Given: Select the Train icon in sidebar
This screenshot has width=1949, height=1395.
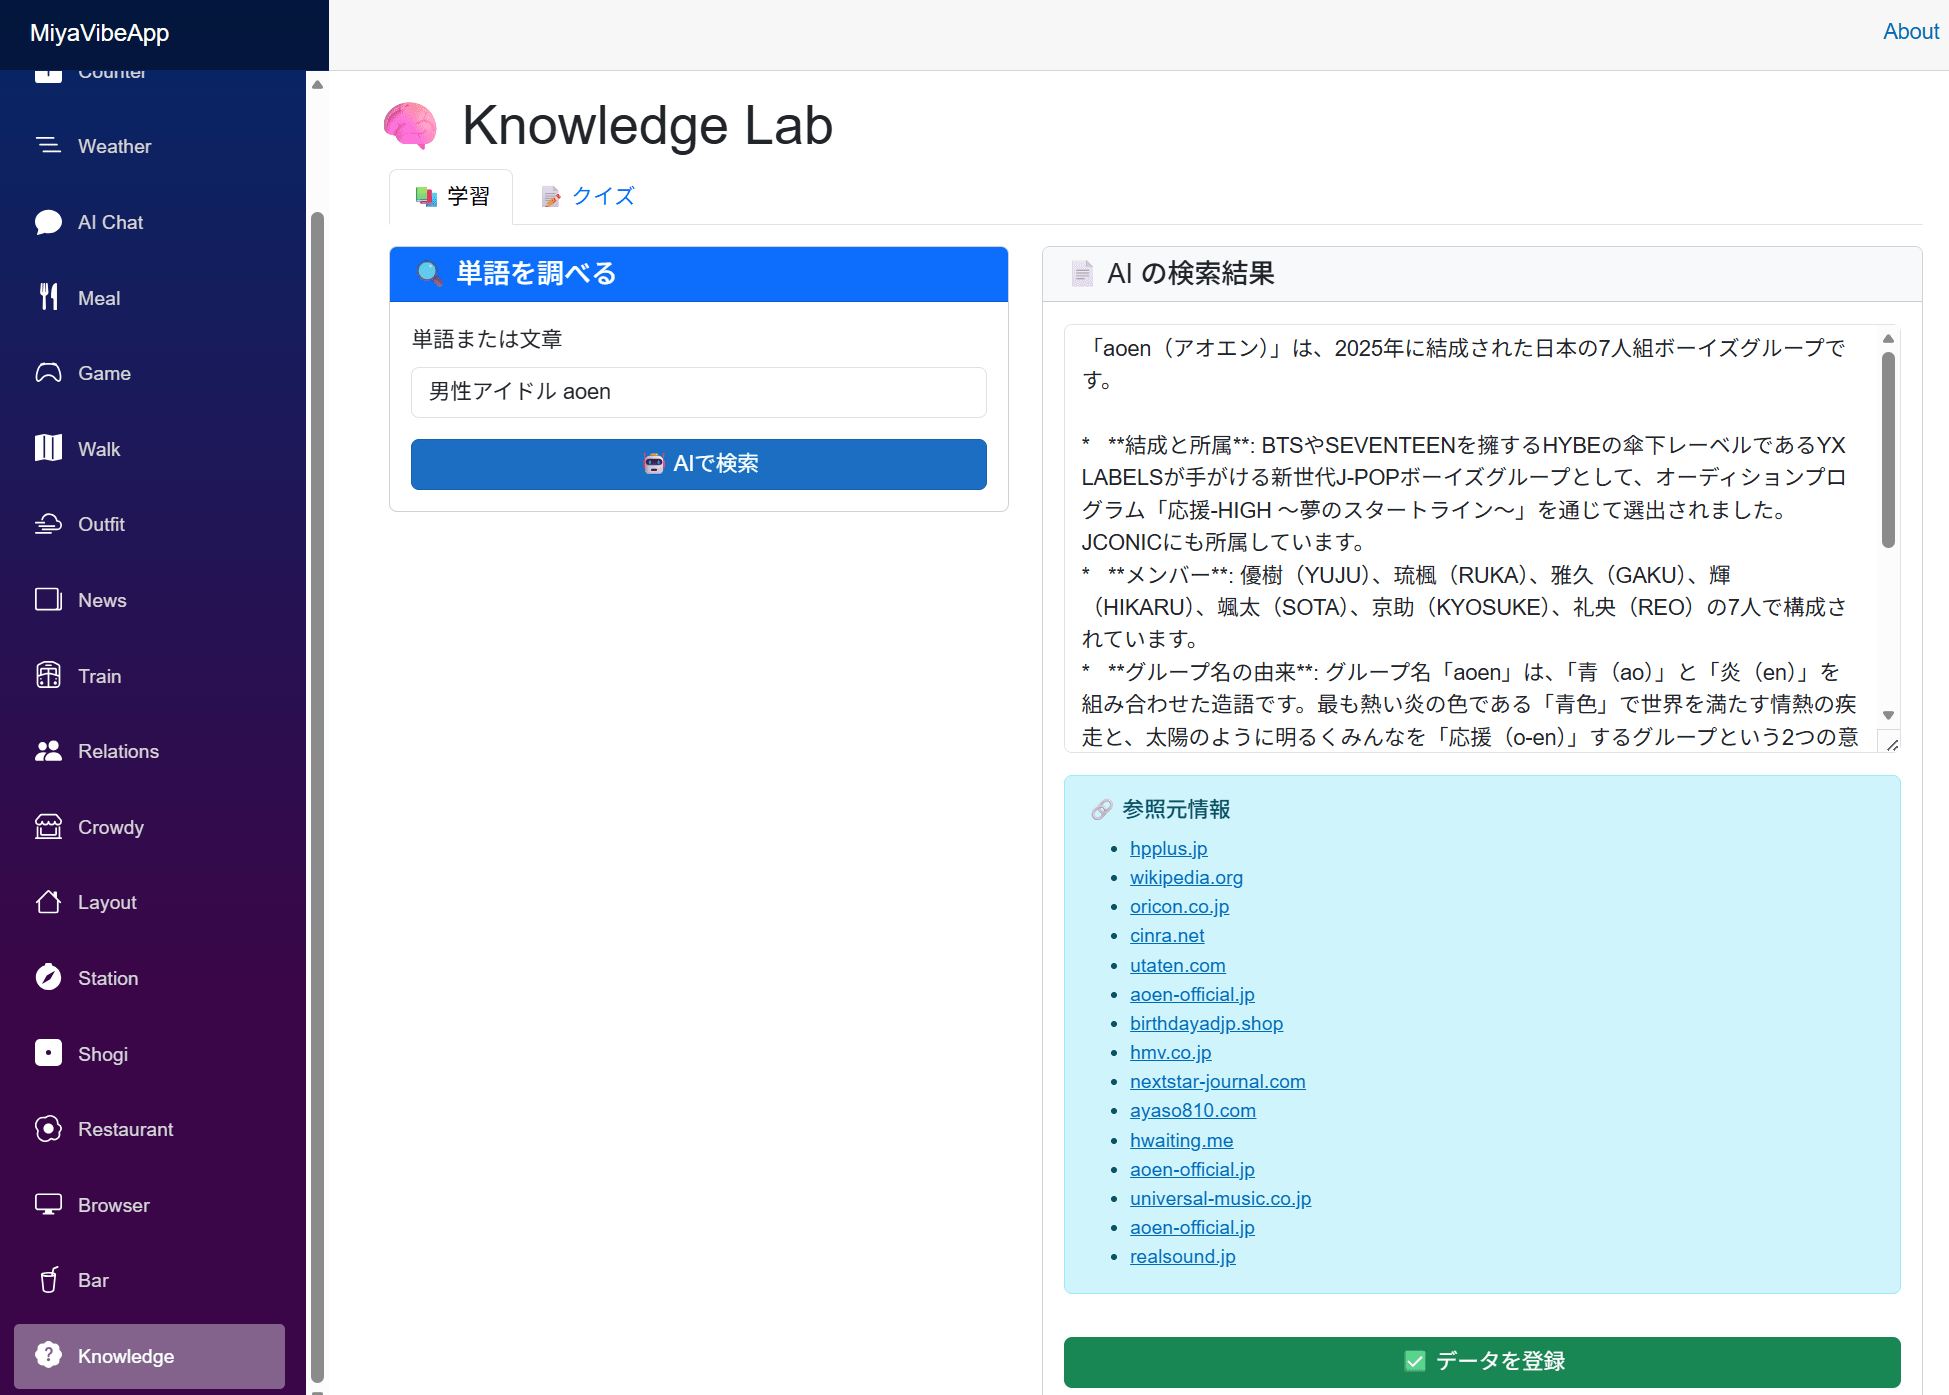Looking at the screenshot, I should pos(48,675).
